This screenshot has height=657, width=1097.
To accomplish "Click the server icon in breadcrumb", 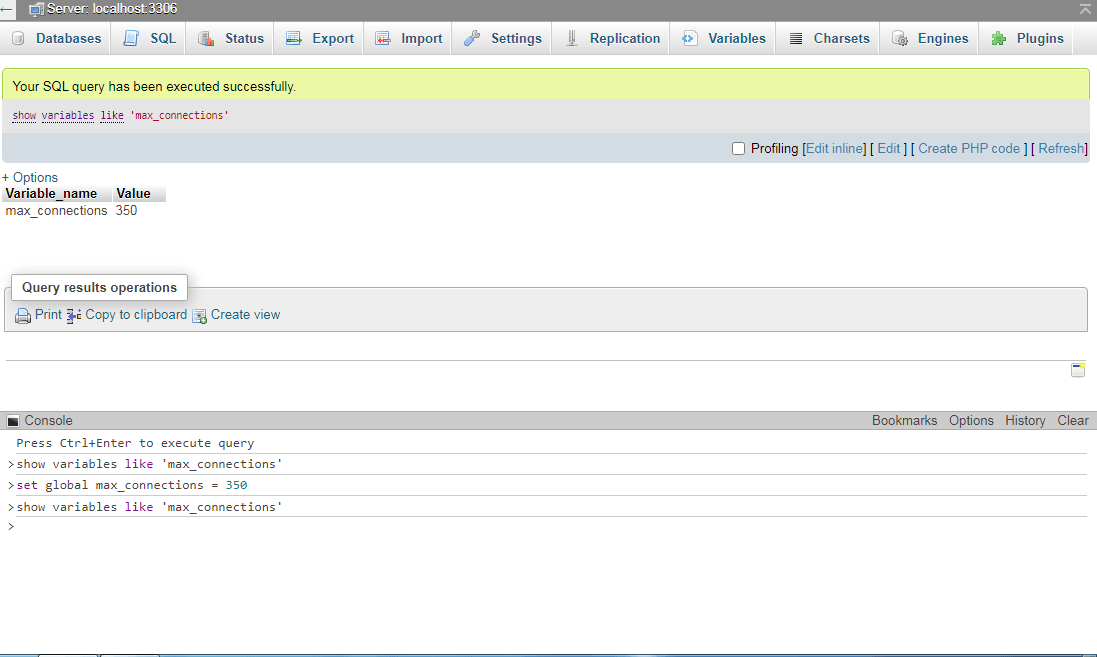I will pyautogui.click(x=36, y=10).
